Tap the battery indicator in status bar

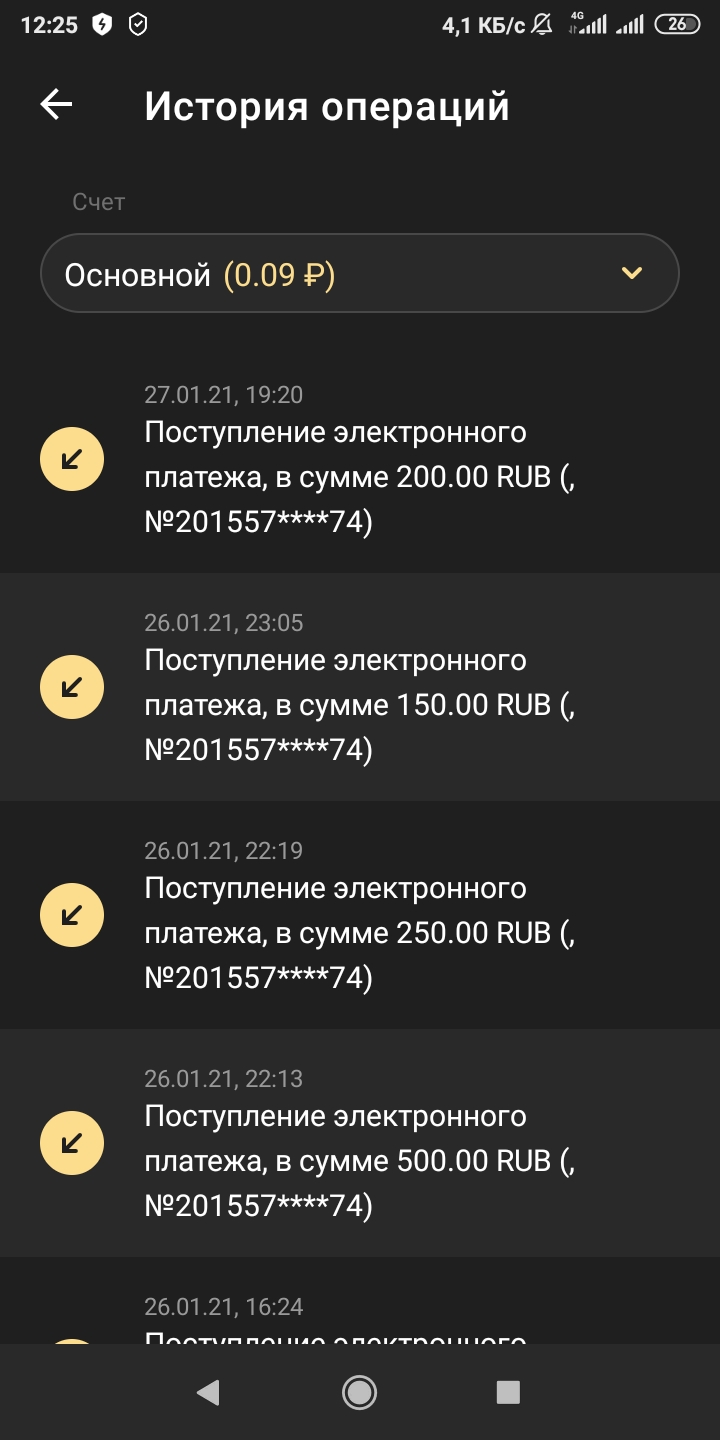coord(677,25)
